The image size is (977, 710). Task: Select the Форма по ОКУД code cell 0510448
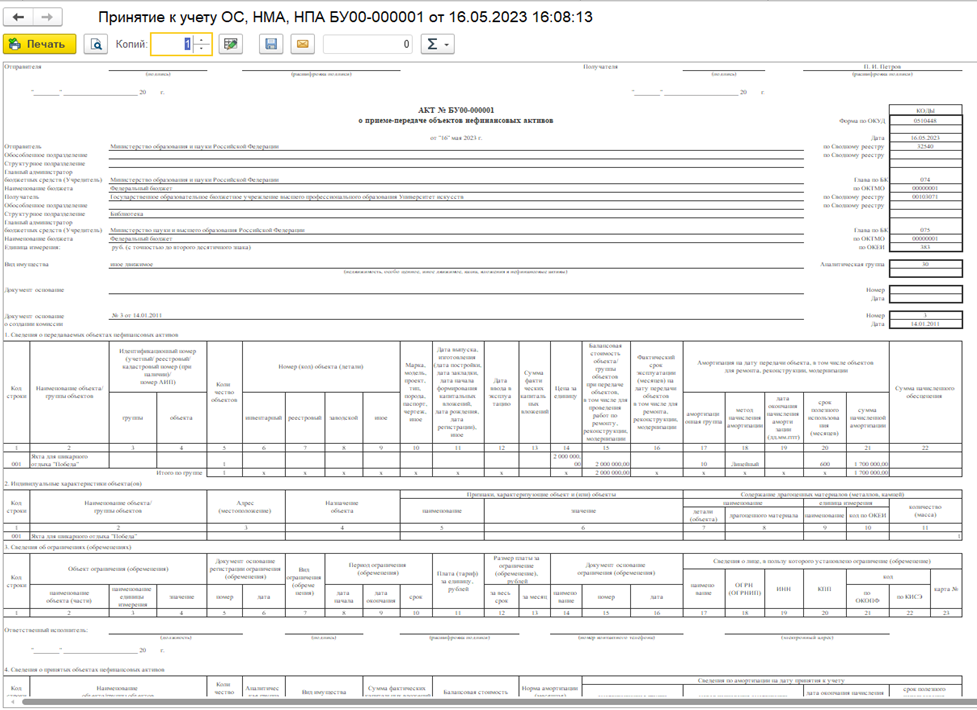tap(925, 121)
